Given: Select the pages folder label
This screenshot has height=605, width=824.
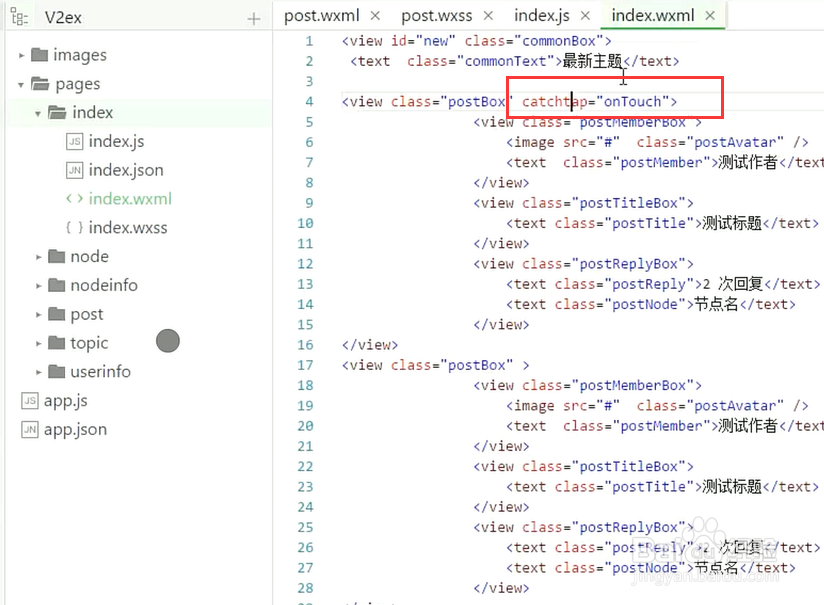Looking at the screenshot, I should pyautogui.click(x=78, y=84).
